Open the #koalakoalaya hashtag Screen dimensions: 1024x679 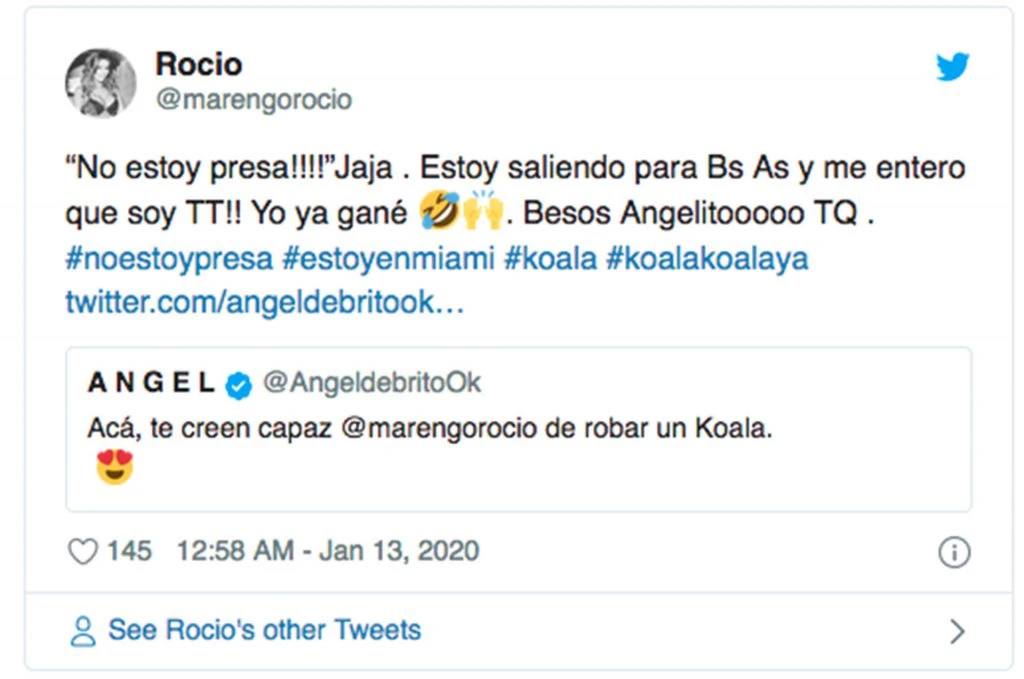click(x=706, y=258)
